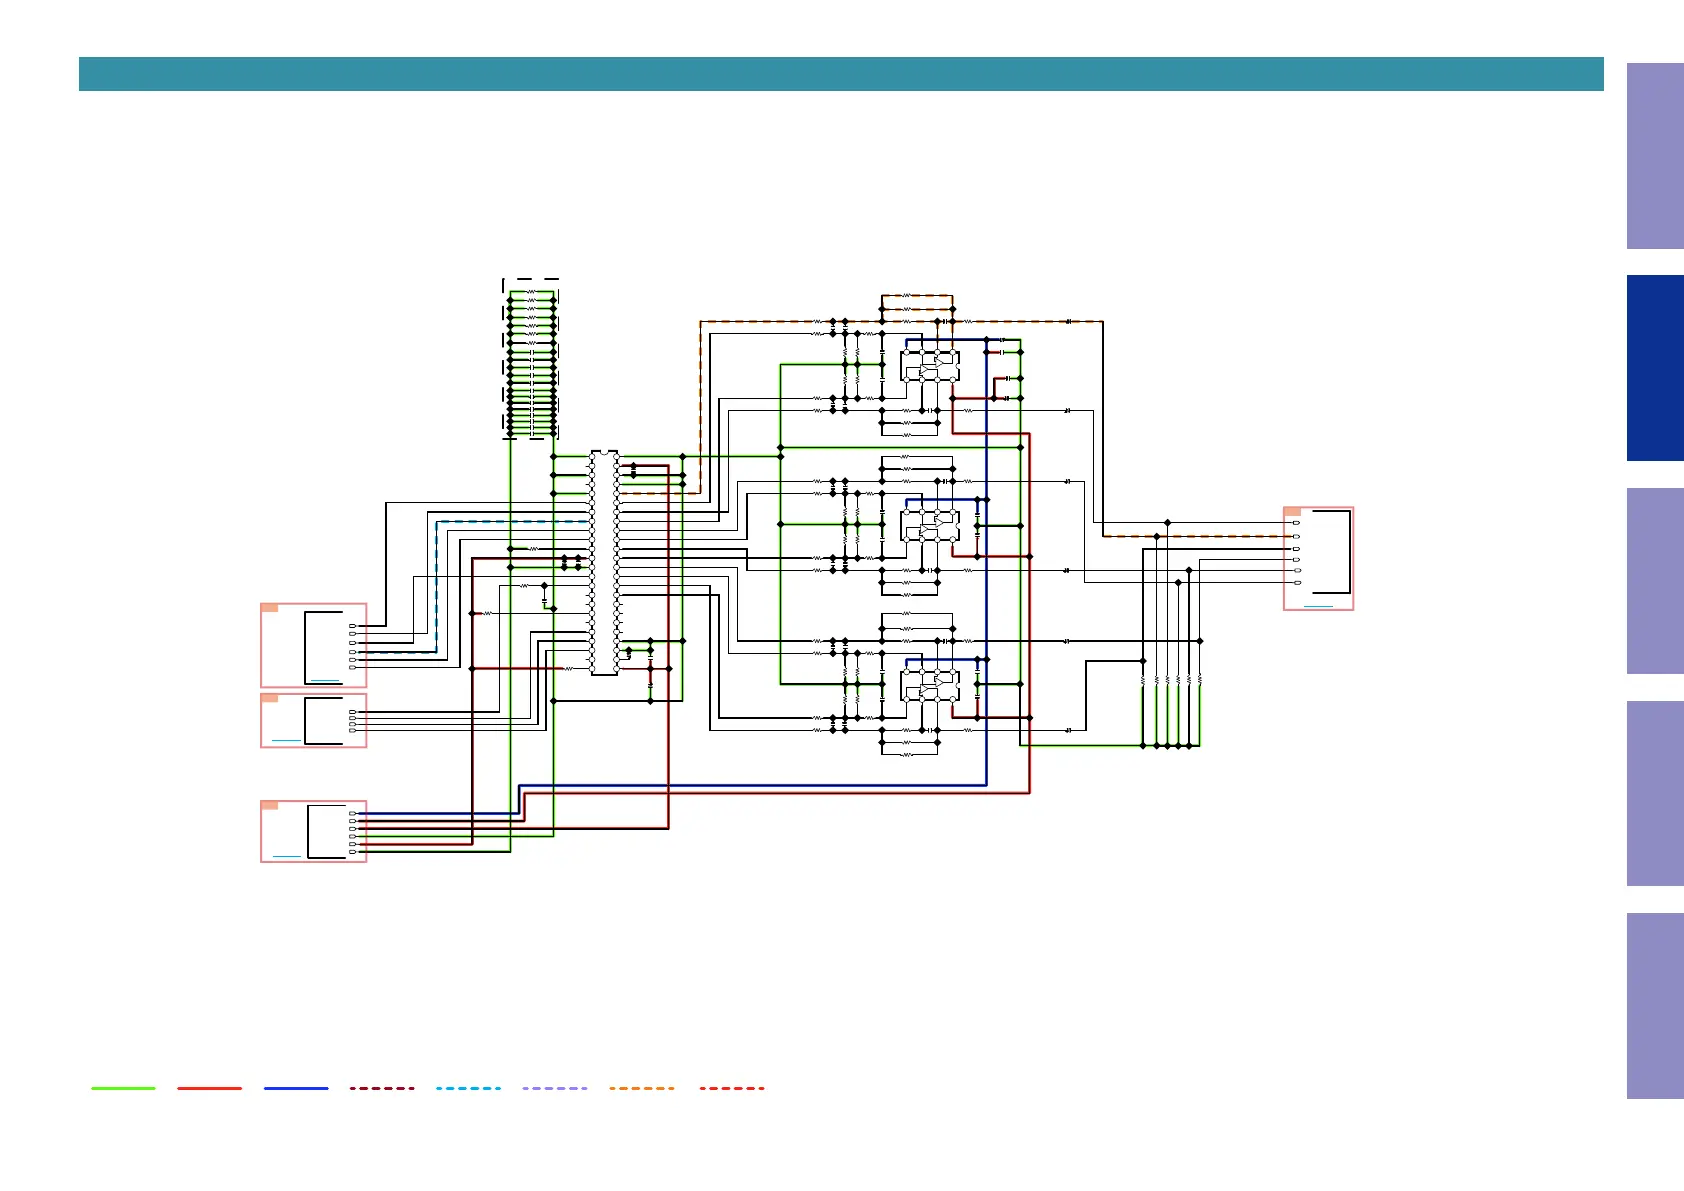
Task: Follow the cyan link in the bottom-left connector box
Action: point(286,856)
